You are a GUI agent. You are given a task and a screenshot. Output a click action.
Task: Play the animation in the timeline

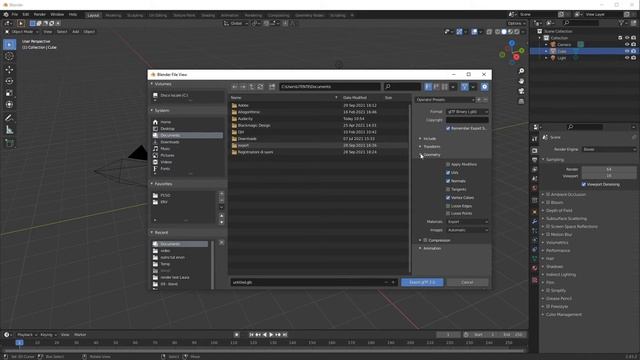pyautogui.click(x=271, y=335)
